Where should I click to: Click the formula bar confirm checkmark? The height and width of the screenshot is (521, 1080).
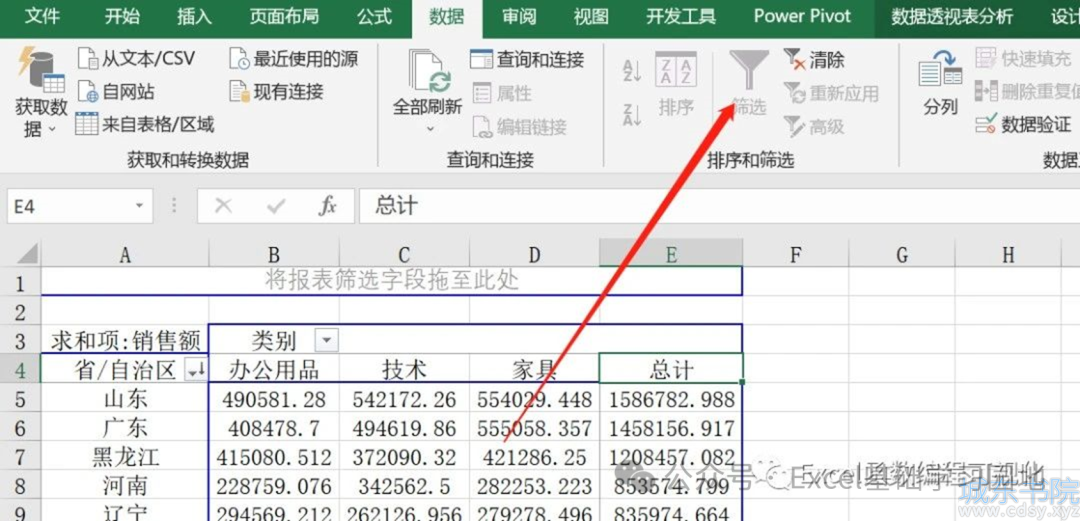(x=276, y=205)
